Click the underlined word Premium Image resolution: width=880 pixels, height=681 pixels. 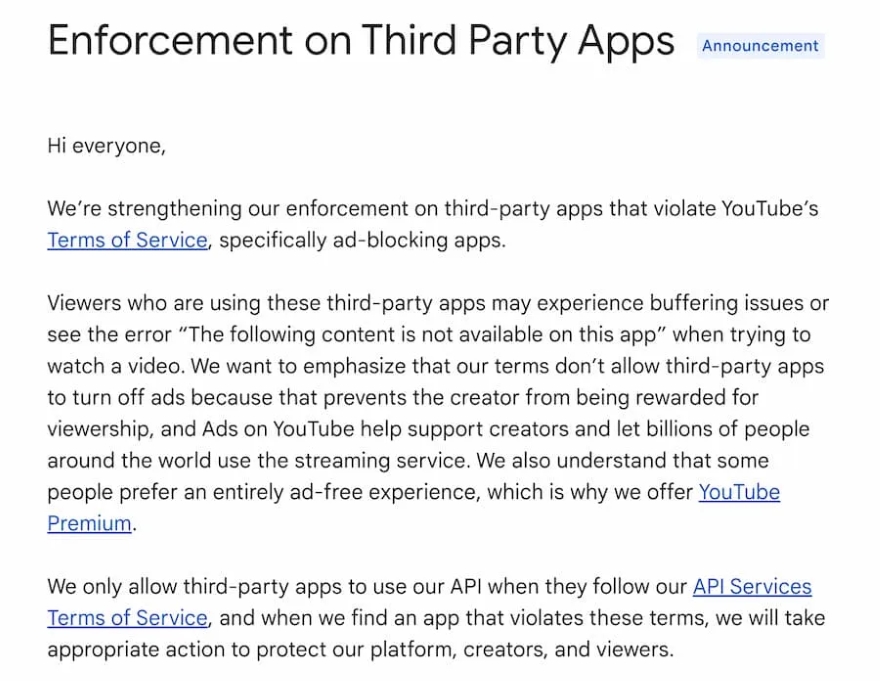point(89,523)
